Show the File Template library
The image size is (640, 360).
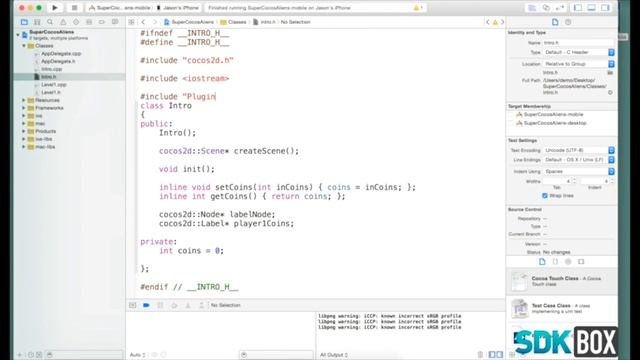[x=542, y=262]
